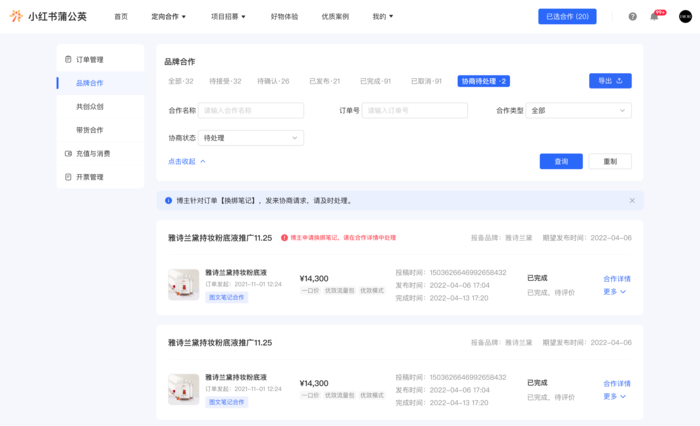Open the notifications bell icon
This screenshot has width=700, height=426.
pos(654,16)
